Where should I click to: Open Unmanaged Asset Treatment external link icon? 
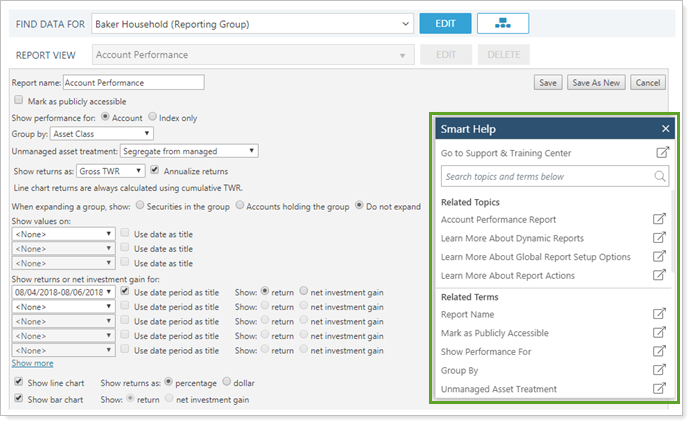(660, 388)
